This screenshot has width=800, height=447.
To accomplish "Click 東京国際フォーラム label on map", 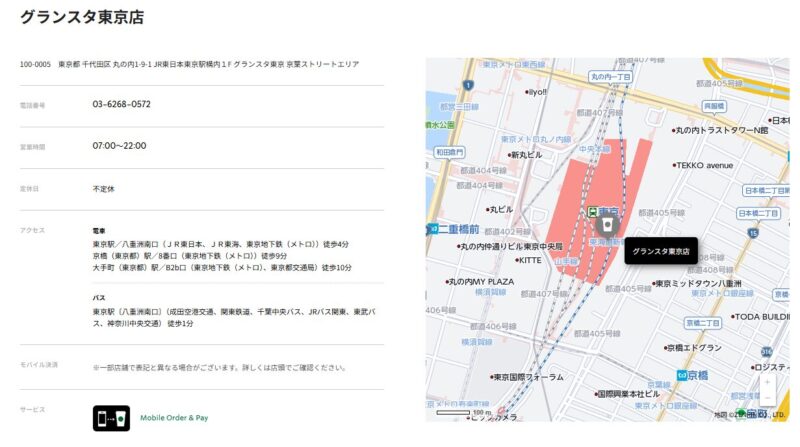I will pos(527,377).
